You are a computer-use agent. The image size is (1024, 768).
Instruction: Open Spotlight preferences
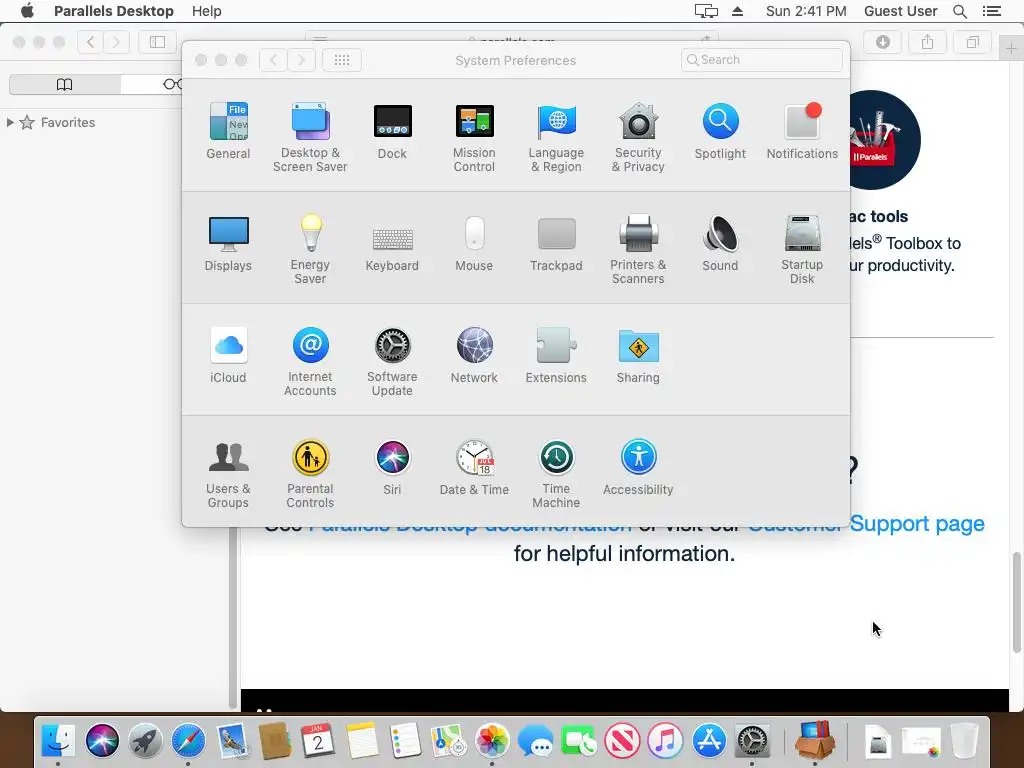[720, 131]
